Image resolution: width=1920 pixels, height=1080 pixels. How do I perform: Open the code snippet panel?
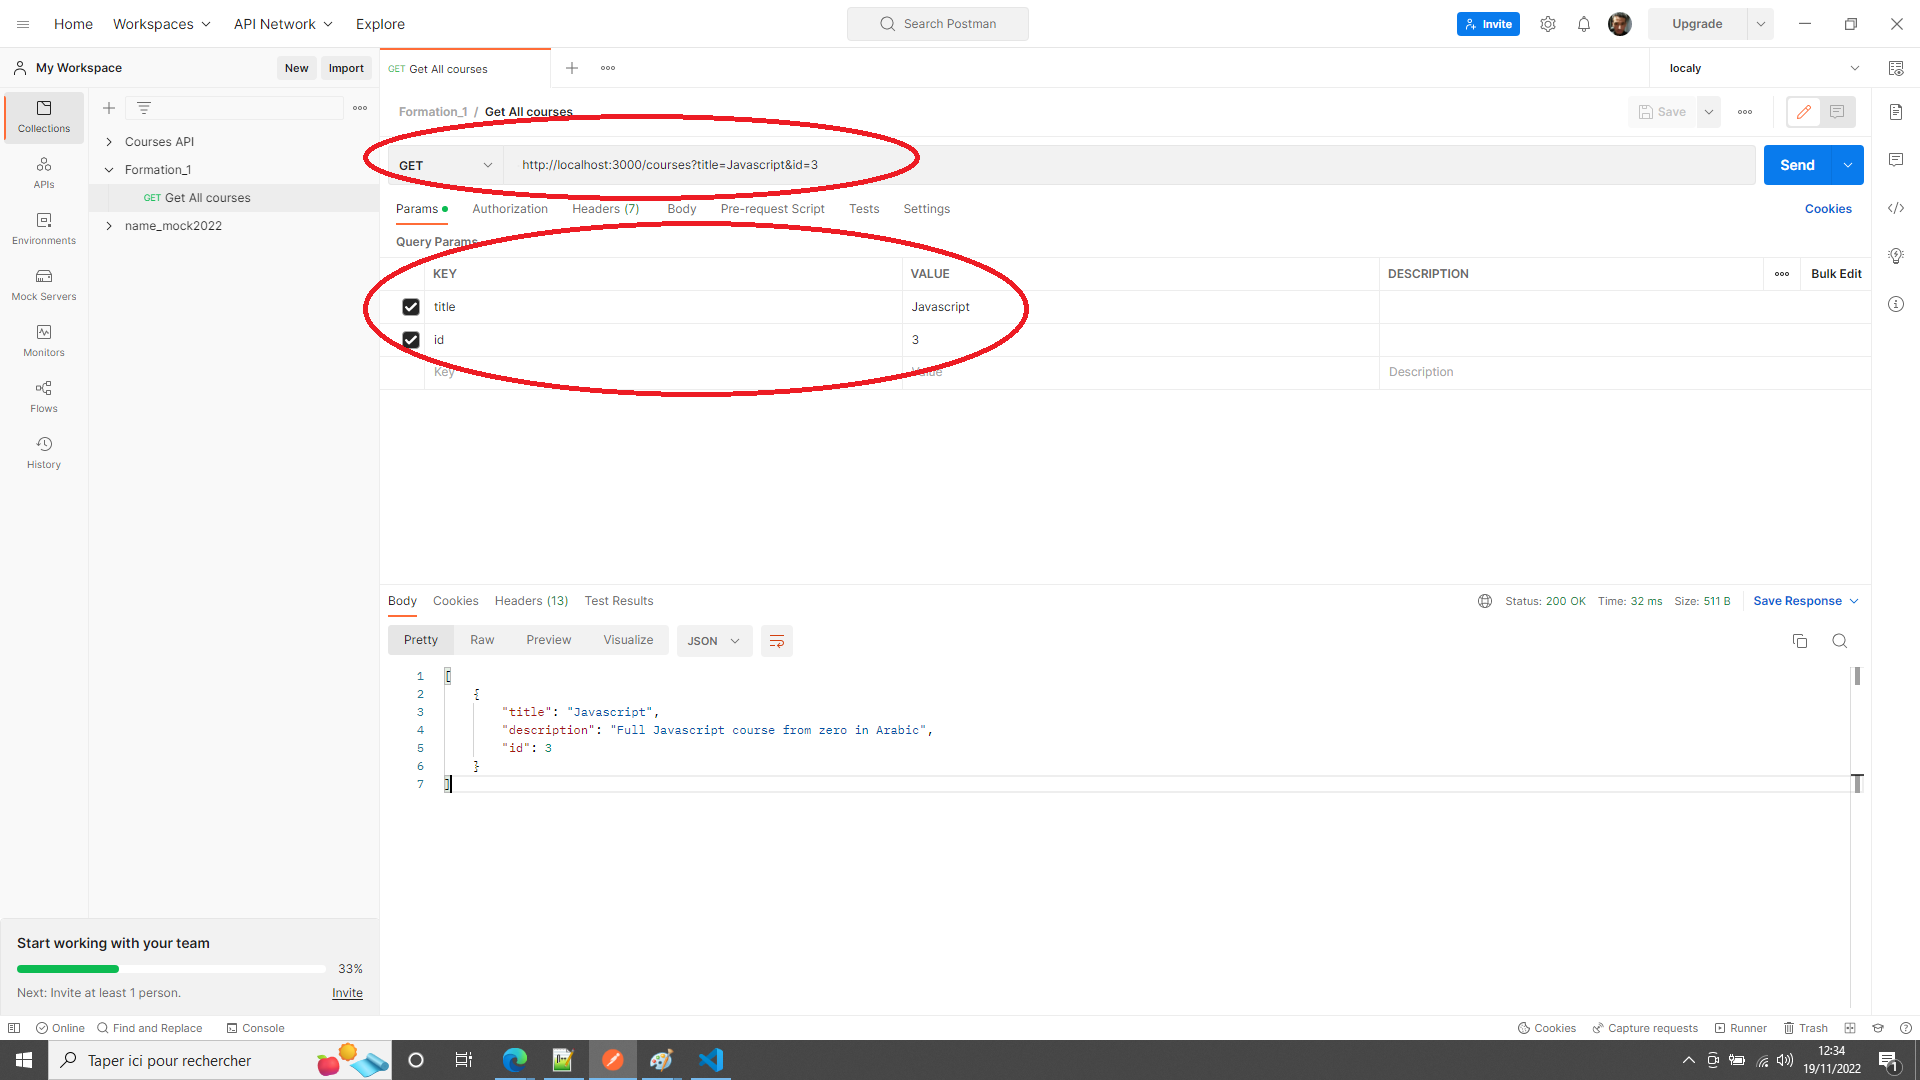pyautogui.click(x=1897, y=208)
